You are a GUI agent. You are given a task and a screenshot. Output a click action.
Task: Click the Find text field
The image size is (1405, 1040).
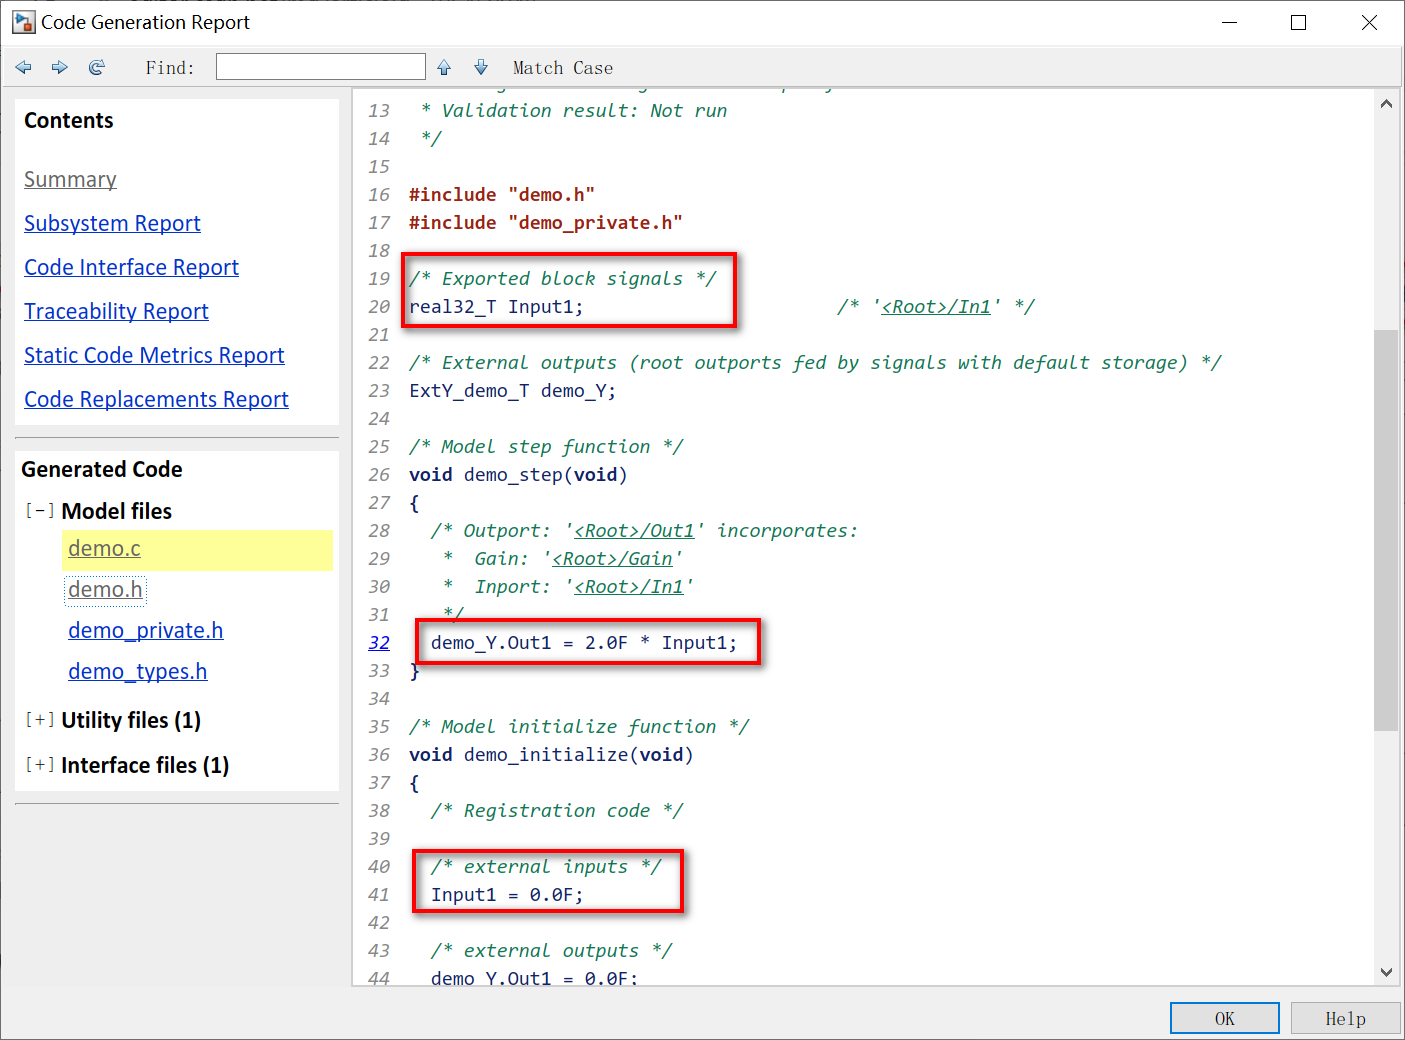click(321, 67)
